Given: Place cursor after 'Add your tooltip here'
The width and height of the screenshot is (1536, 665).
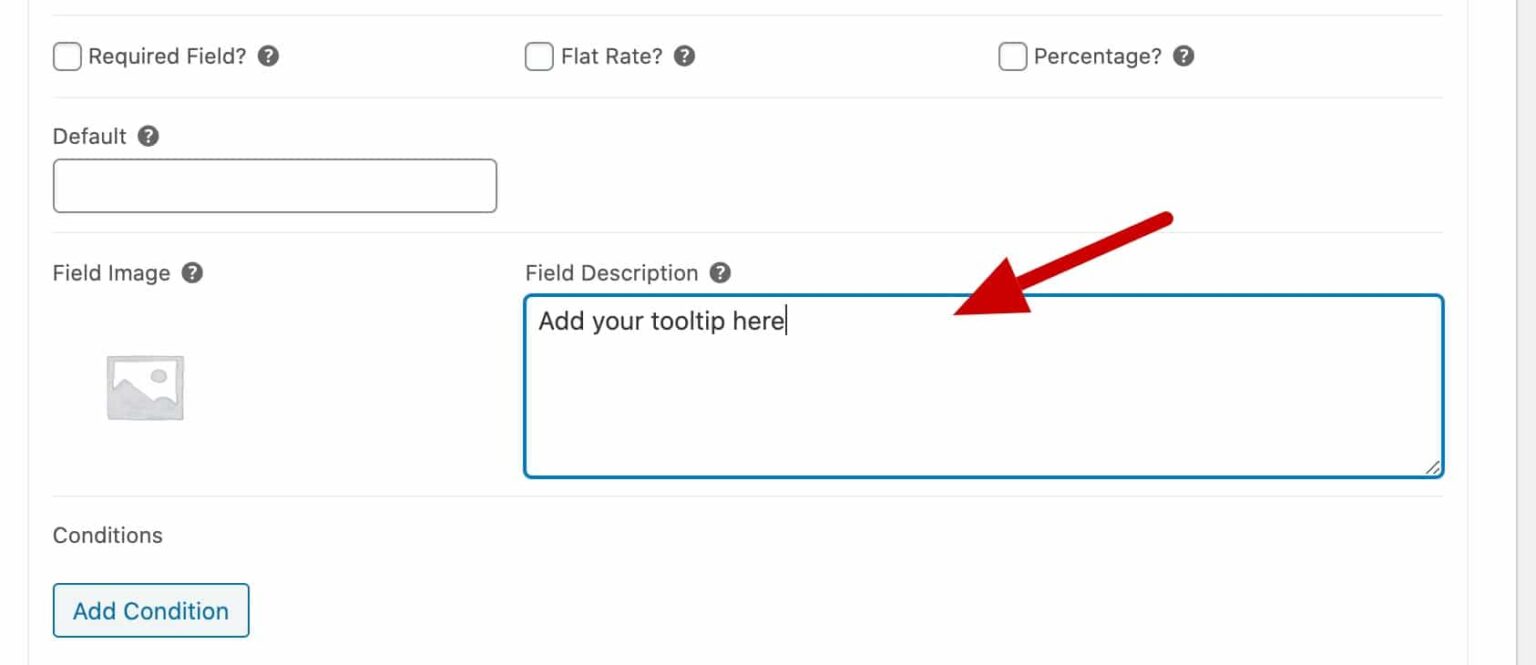Looking at the screenshot, I should click(x=786, y=321).
